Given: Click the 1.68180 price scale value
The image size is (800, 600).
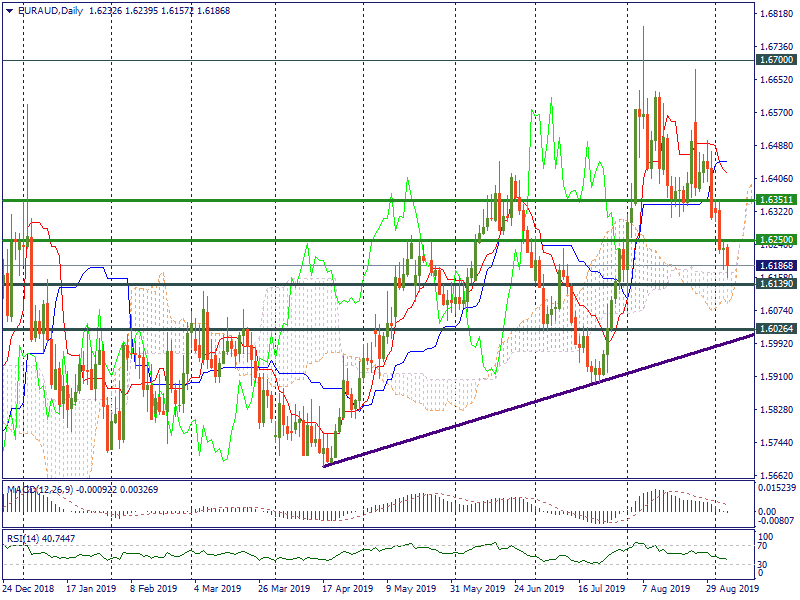Looking at the screenshot, I should click(x=776, y=14).
